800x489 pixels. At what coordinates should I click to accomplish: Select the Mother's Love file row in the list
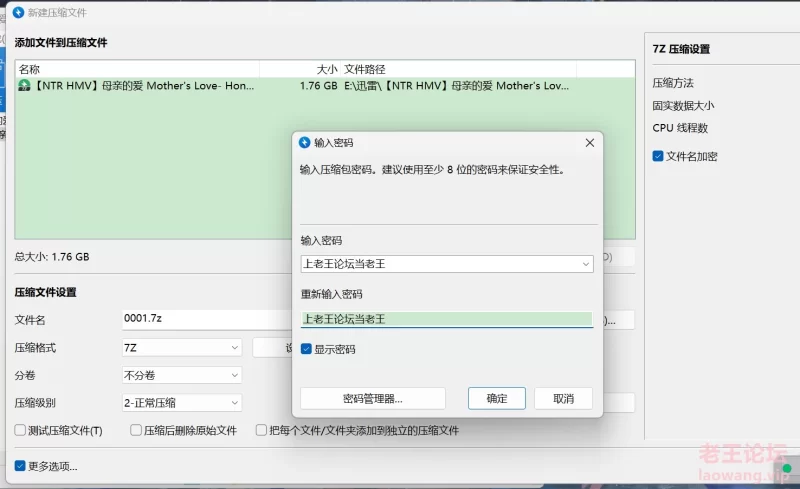325,86
